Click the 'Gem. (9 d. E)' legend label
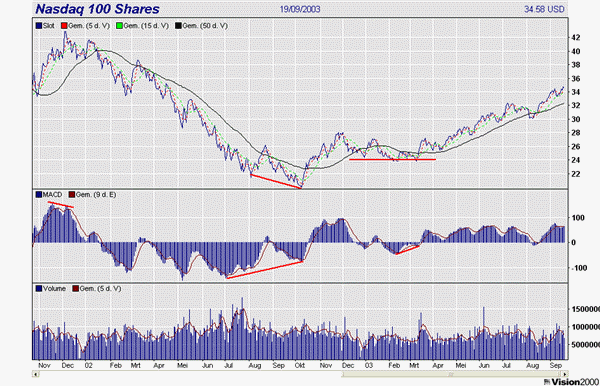 96,195
